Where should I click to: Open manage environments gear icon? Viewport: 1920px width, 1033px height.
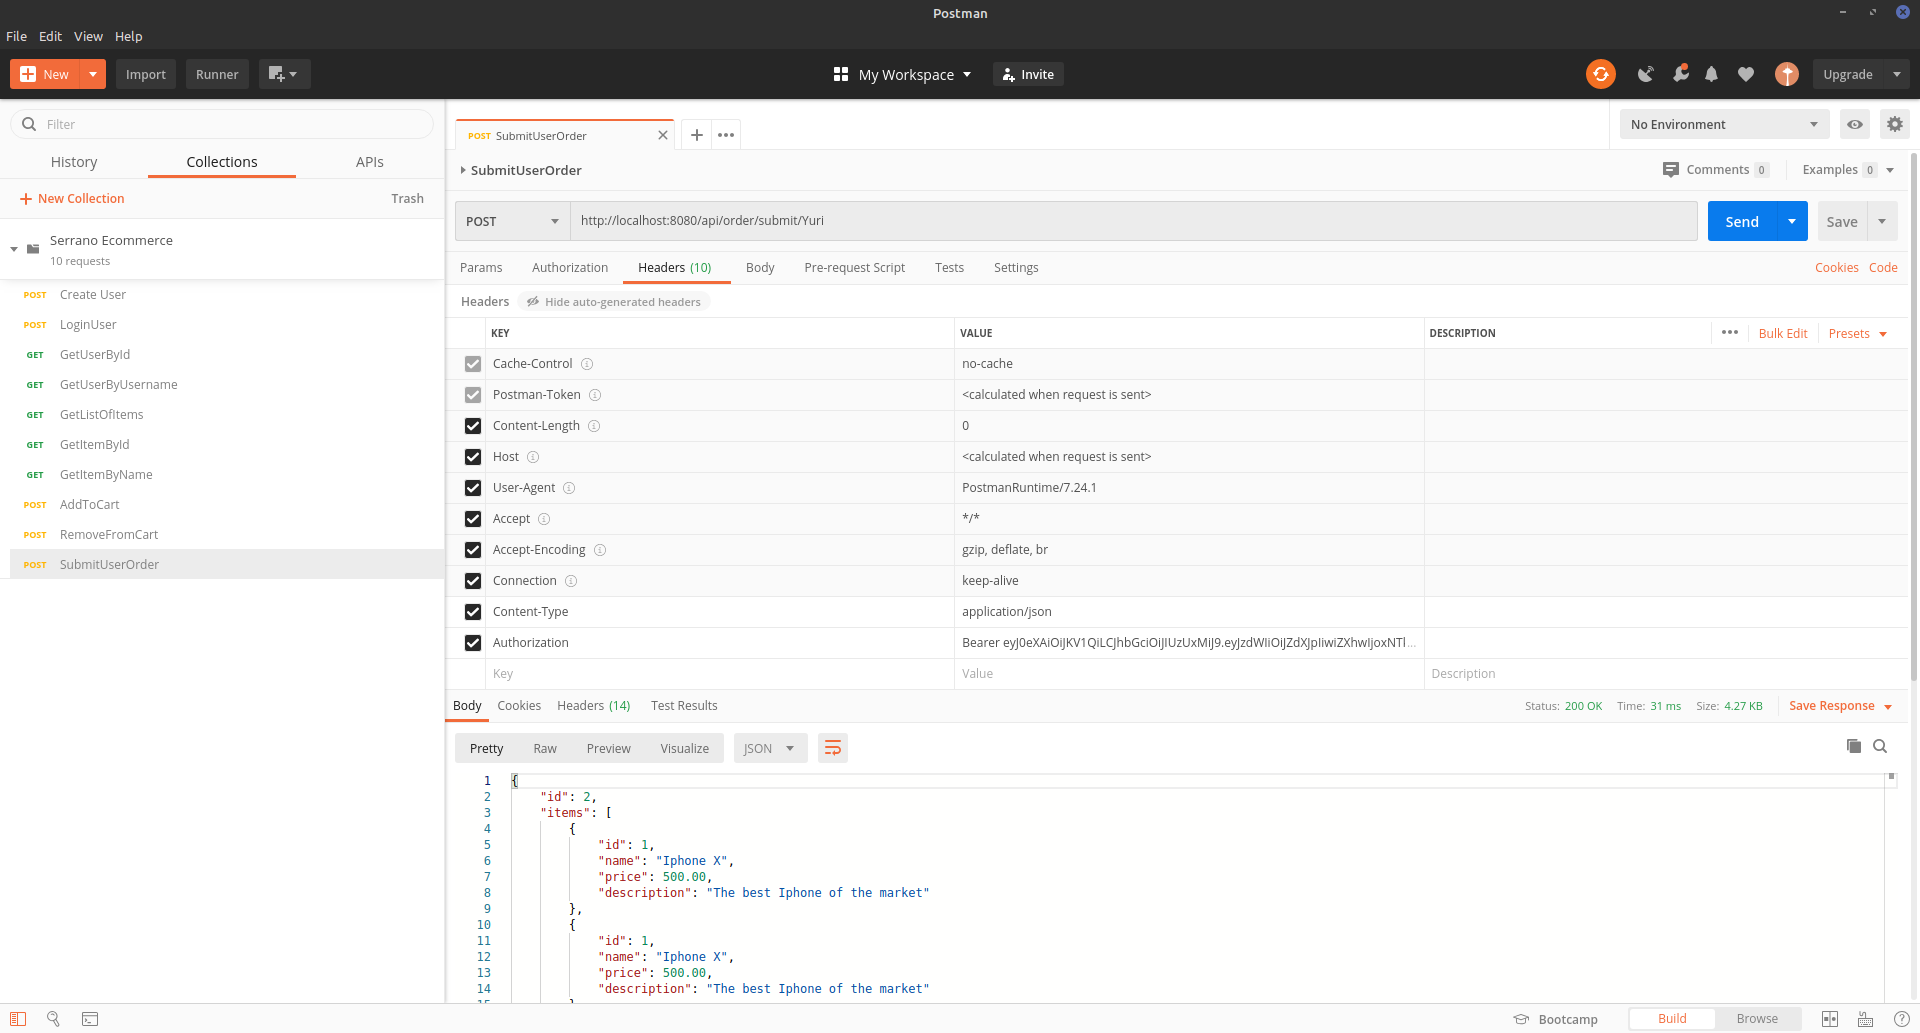point(1895,124)
